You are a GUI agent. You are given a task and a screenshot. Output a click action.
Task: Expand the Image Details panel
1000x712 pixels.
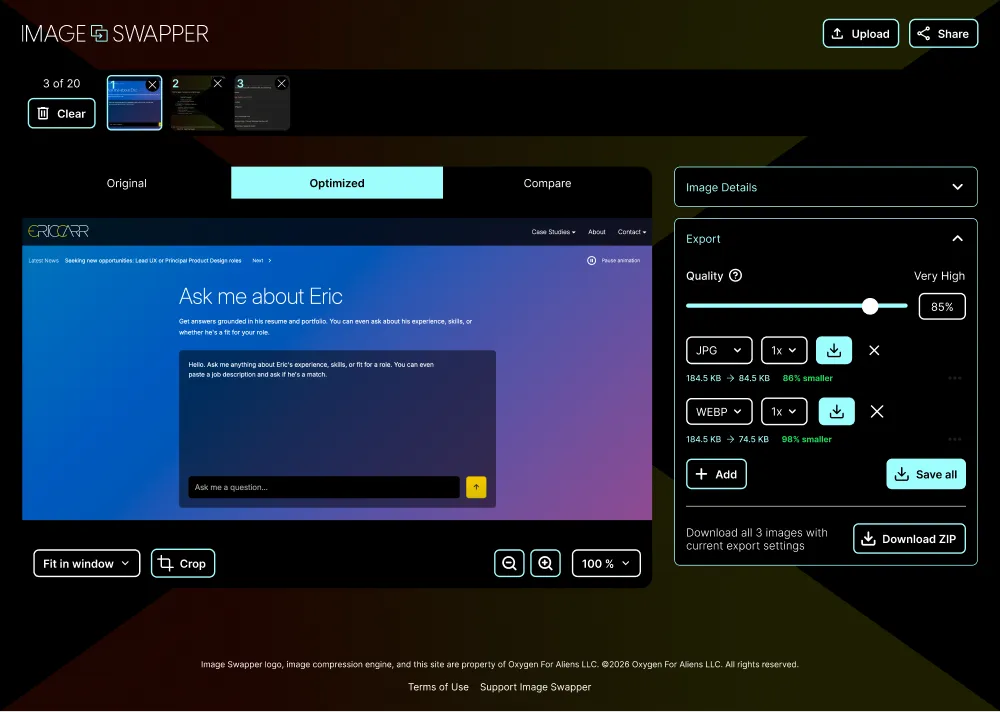[825, 187]
